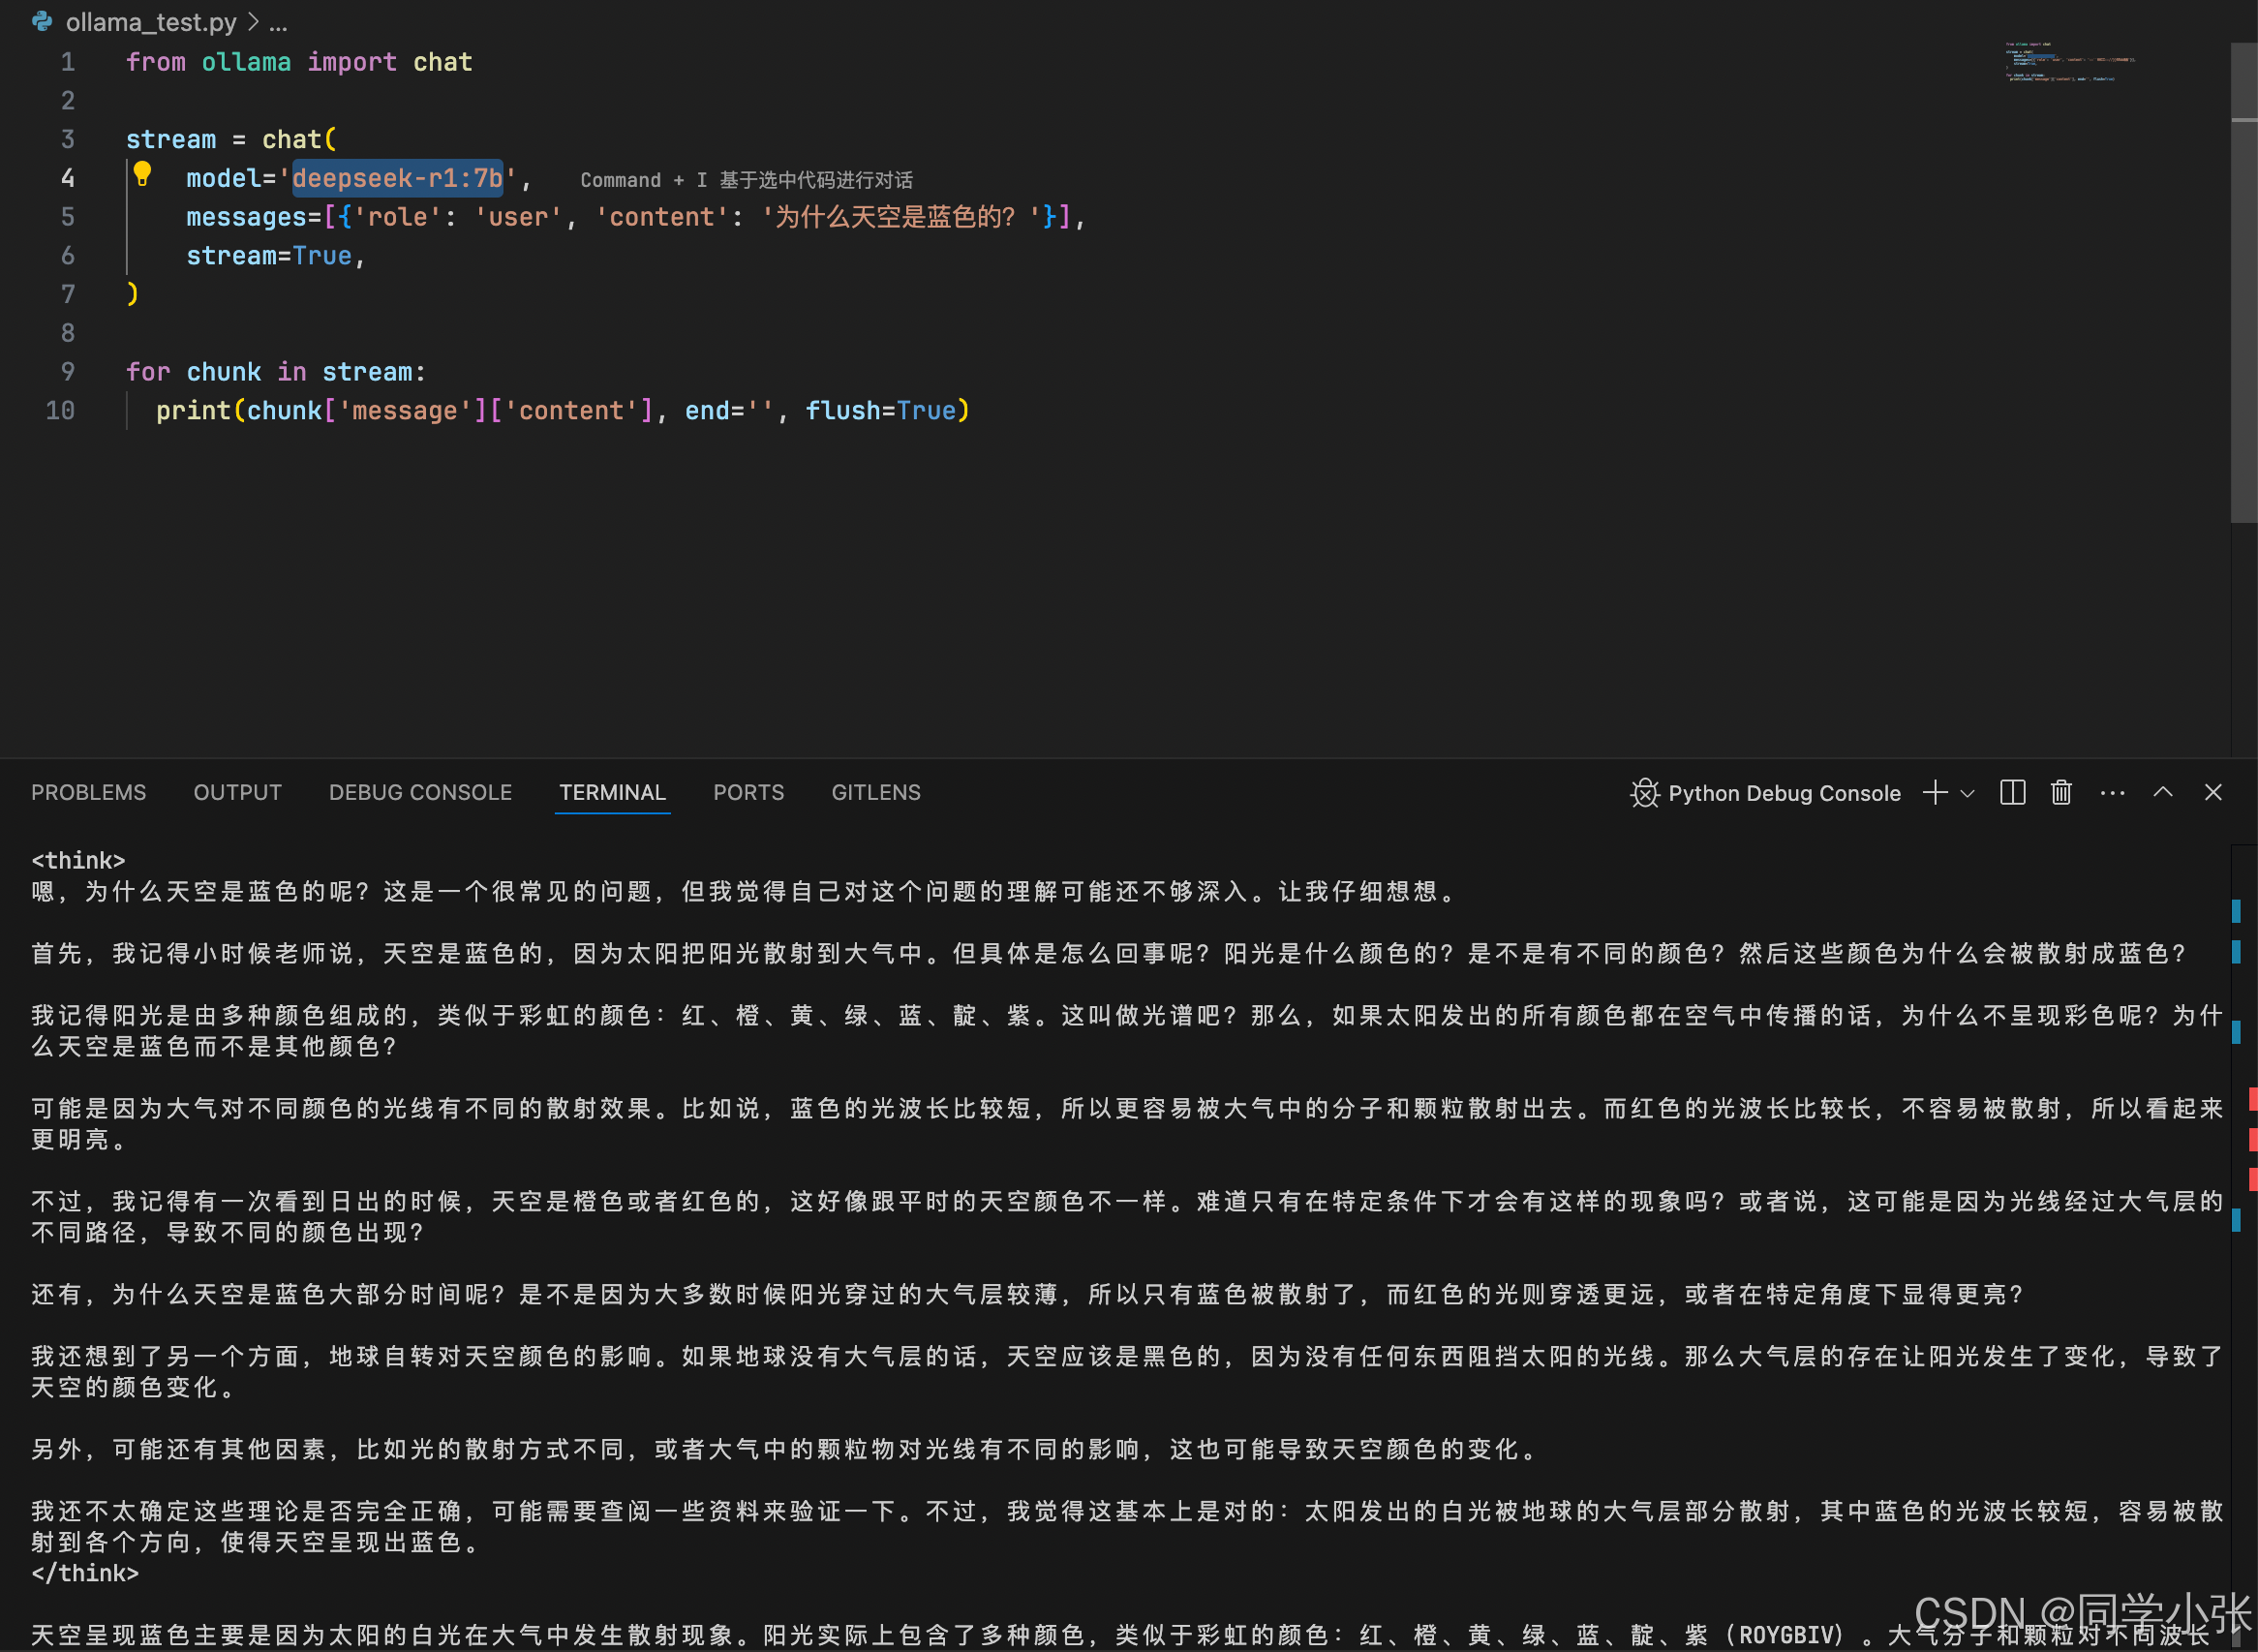Maximize panel size with caret icon
Screen dimensions: 2258x1652
2163,793
